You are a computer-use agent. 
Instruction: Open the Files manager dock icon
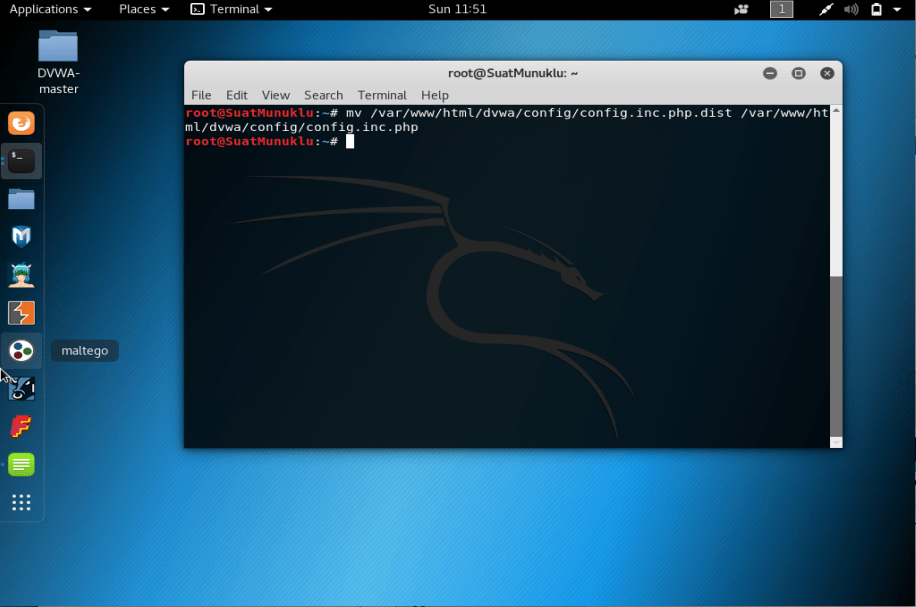21,199
